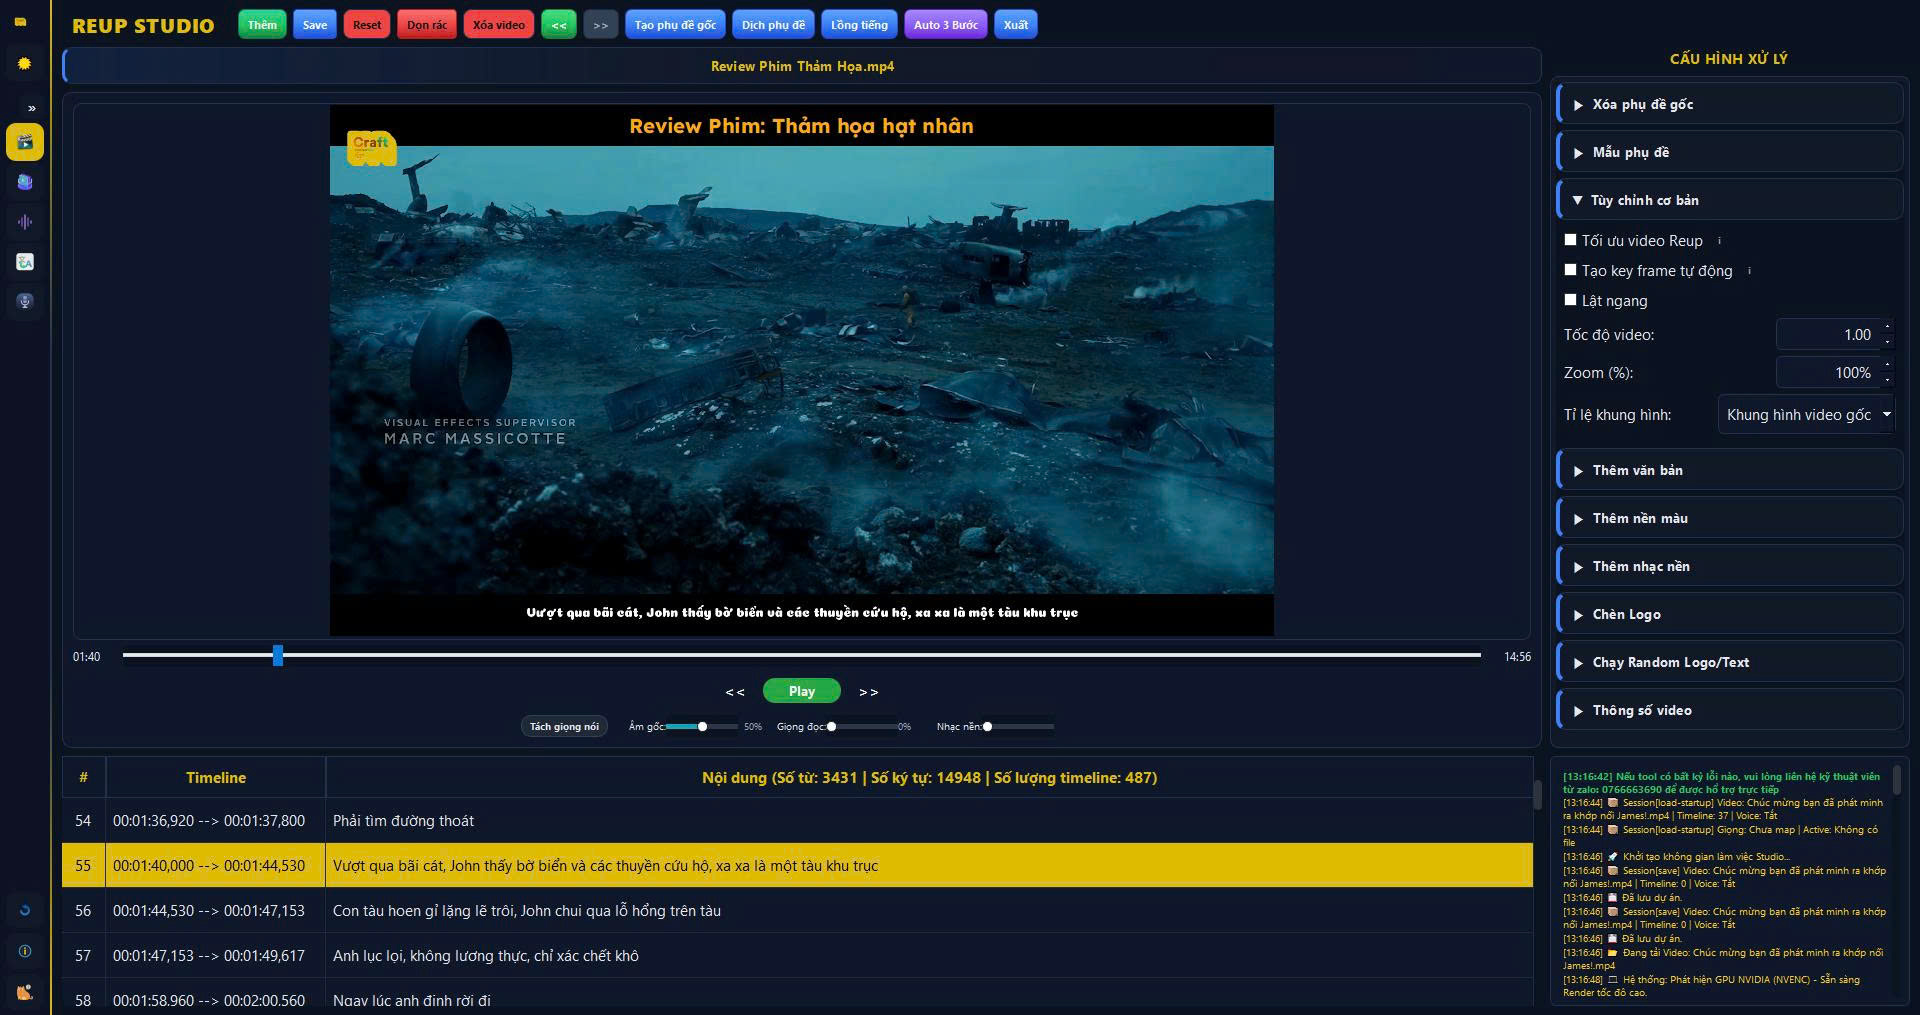Image resolution: width=1920 pixels, height=1015 pixels.
Task: Click subtitle table vertical scrollbar
Action: [1538, 795]
